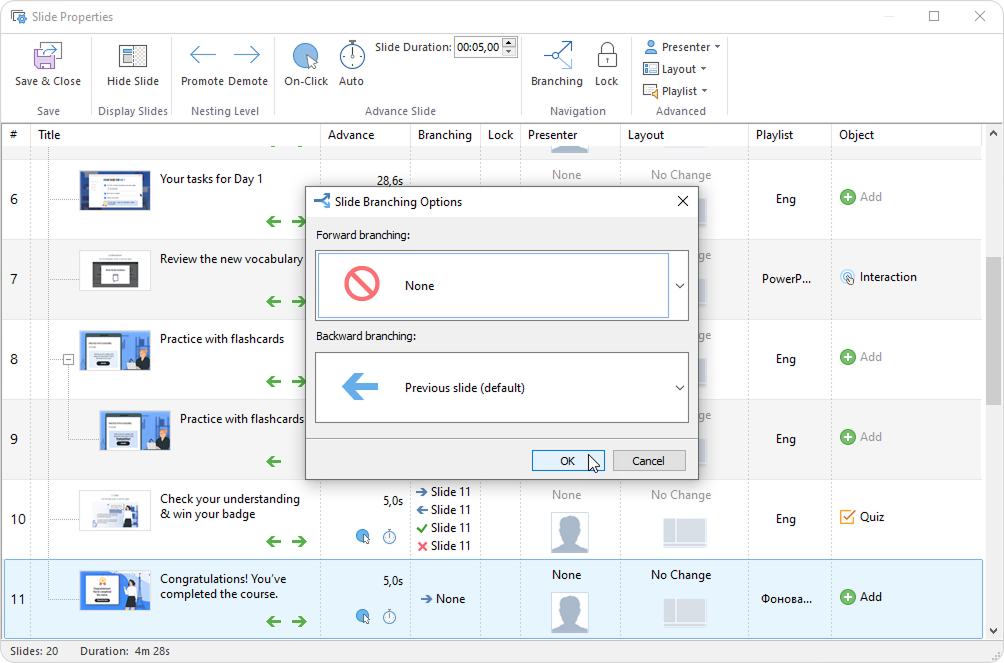Image resolution: width=1004 pixels, height=663 pixels.
Task: Click OK in Slide Branching Options
Action: click(567, 461)
